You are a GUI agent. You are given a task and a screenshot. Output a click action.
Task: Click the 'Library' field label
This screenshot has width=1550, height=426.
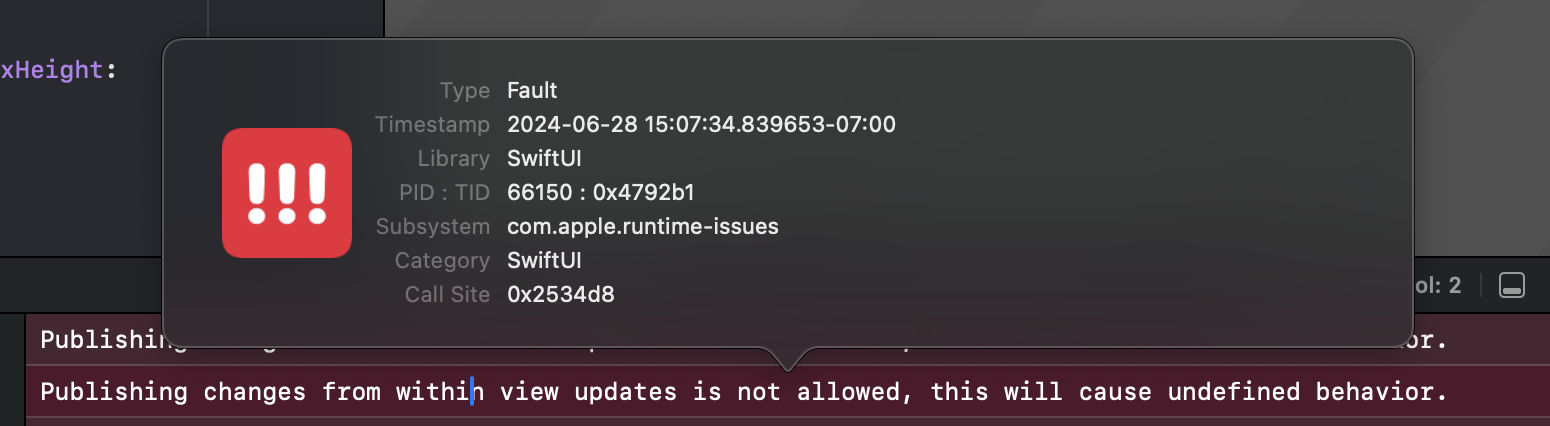pyautogui.click(x=454, y=159)
